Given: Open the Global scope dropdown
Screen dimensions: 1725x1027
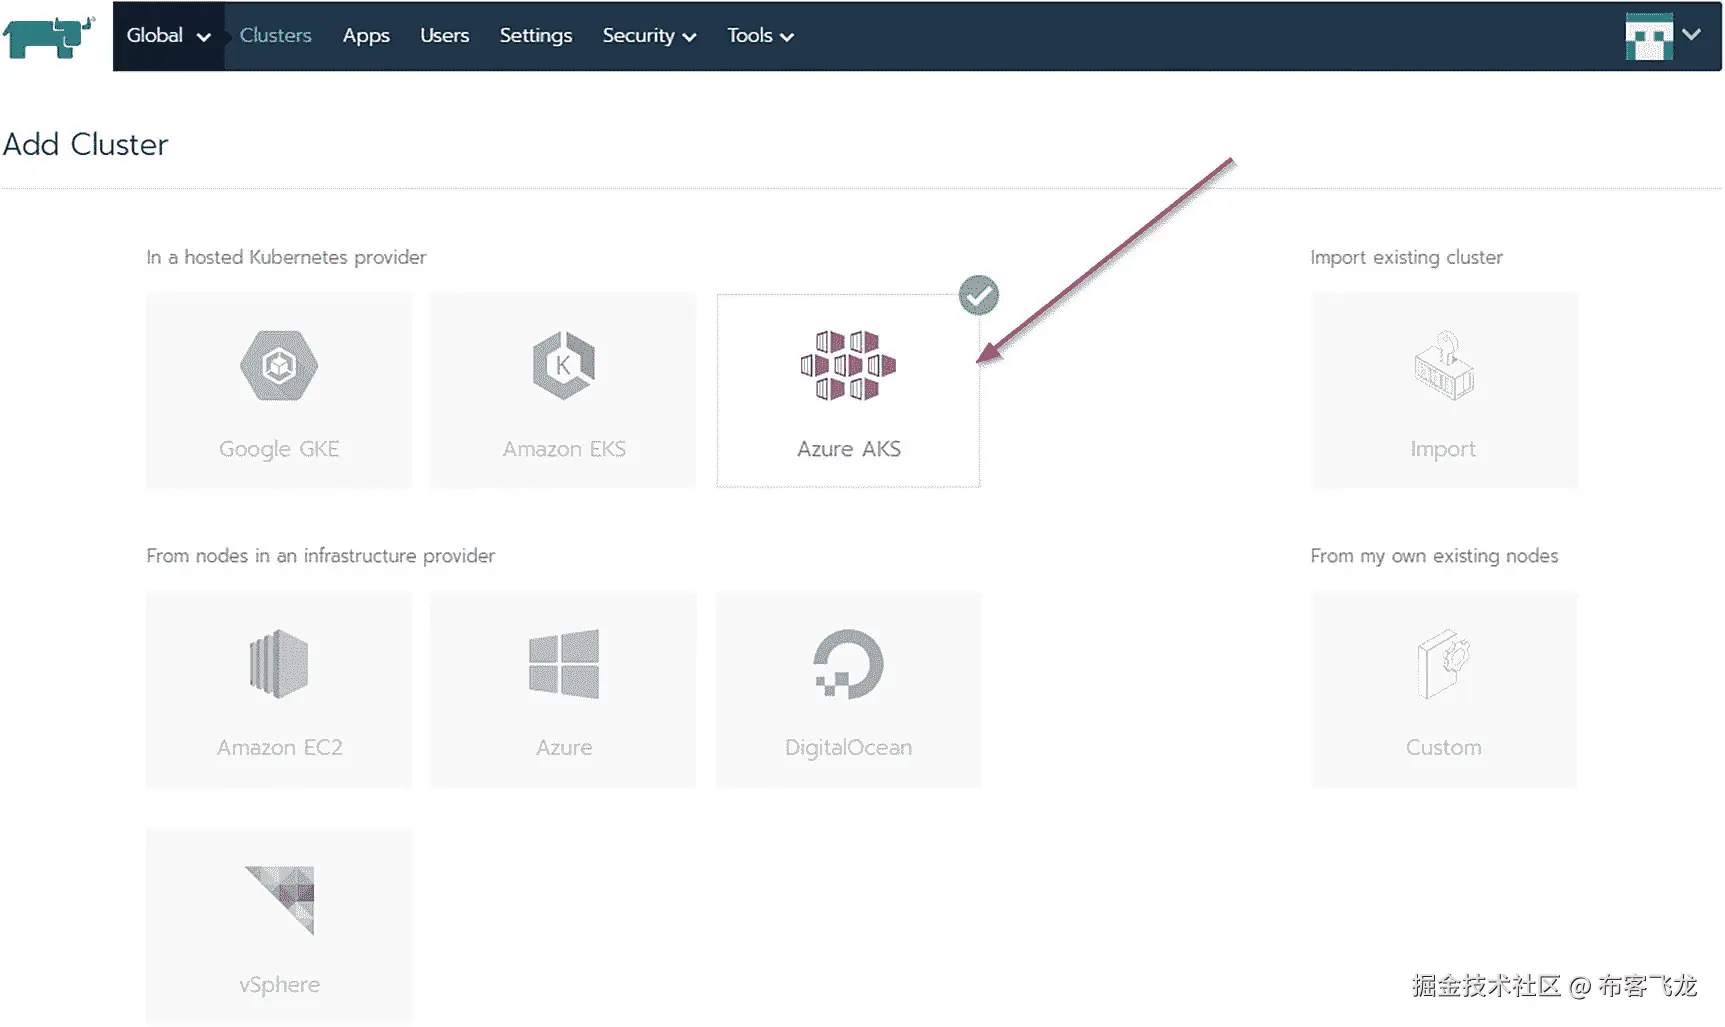Looking at the screenshot, I should pyautogui.click(x=168, y=36).
